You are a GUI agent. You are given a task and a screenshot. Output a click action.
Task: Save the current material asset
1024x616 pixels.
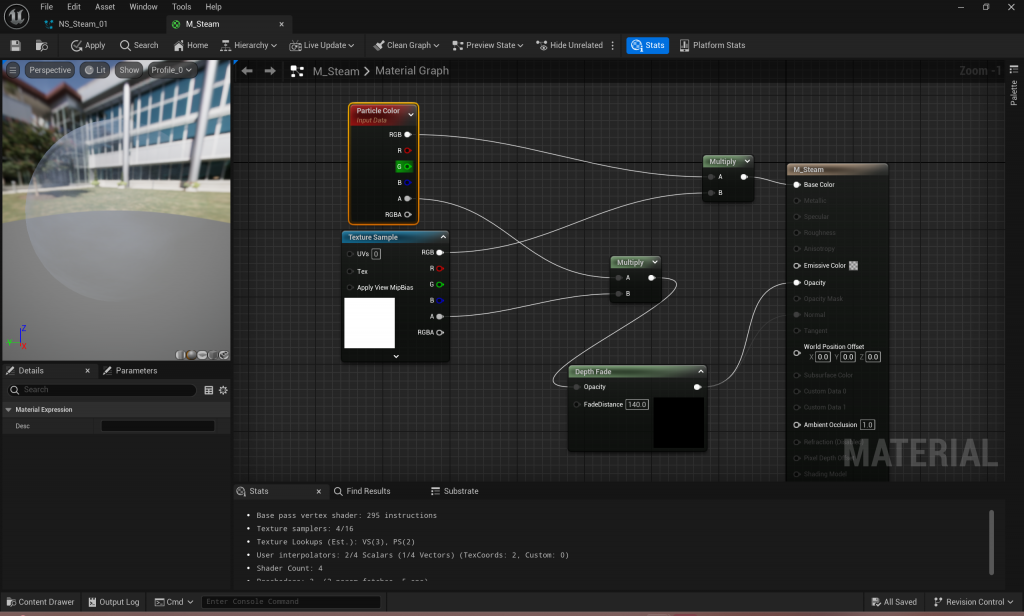pos(16,45)
